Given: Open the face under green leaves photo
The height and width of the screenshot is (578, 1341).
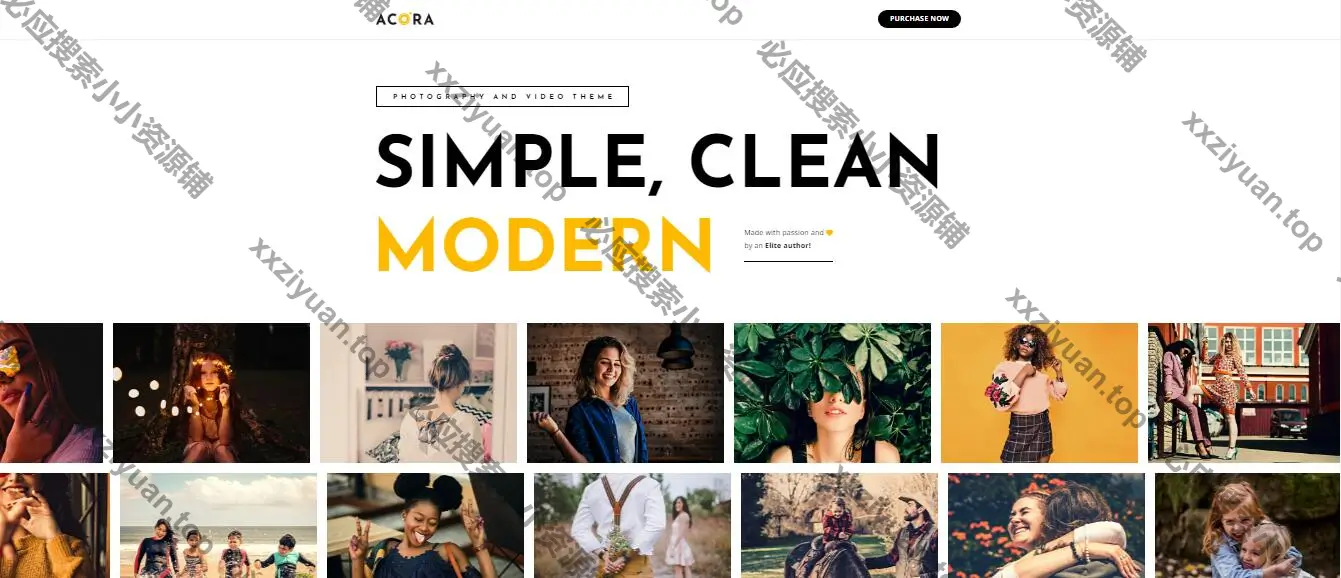Looking at the screenshot, I should point(832,393).
